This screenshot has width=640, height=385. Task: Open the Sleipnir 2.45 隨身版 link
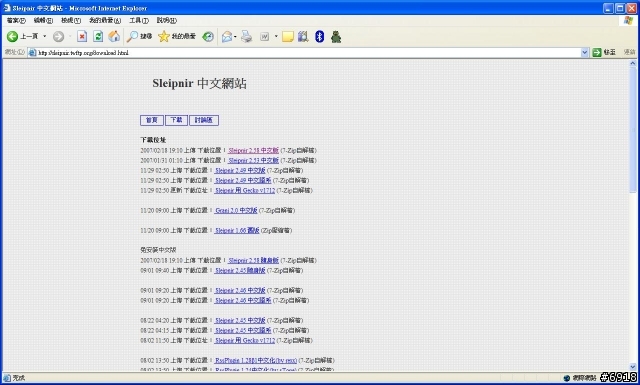point(240,270)
